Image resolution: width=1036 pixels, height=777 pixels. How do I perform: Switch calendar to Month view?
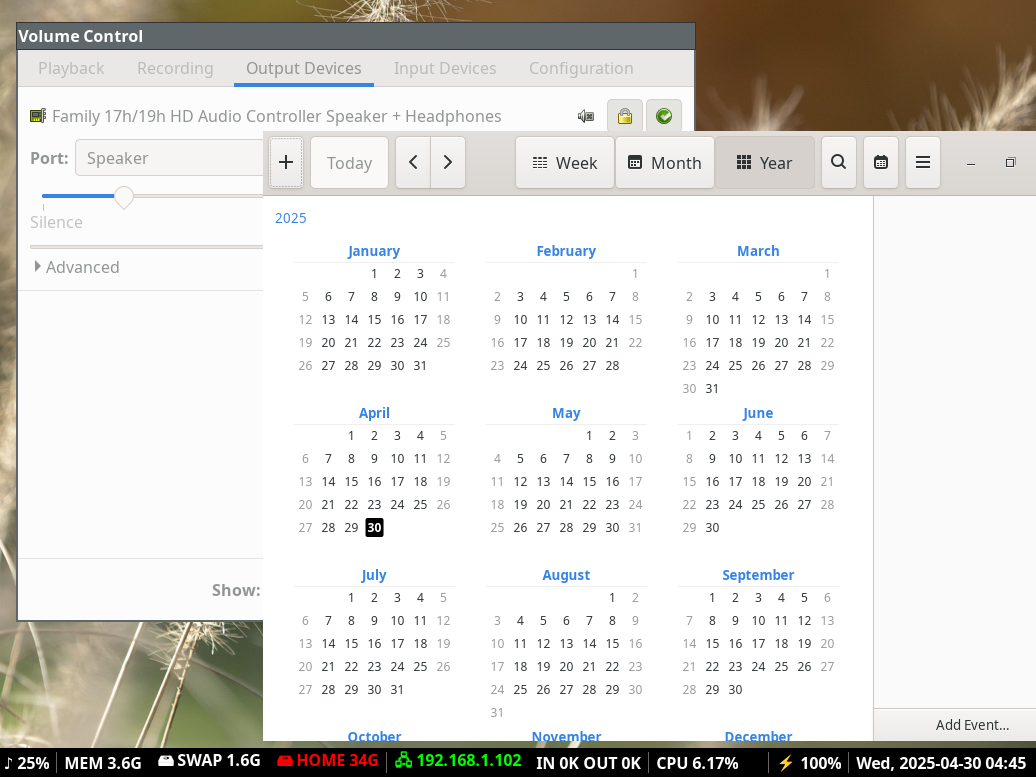[x=665, y=163]
